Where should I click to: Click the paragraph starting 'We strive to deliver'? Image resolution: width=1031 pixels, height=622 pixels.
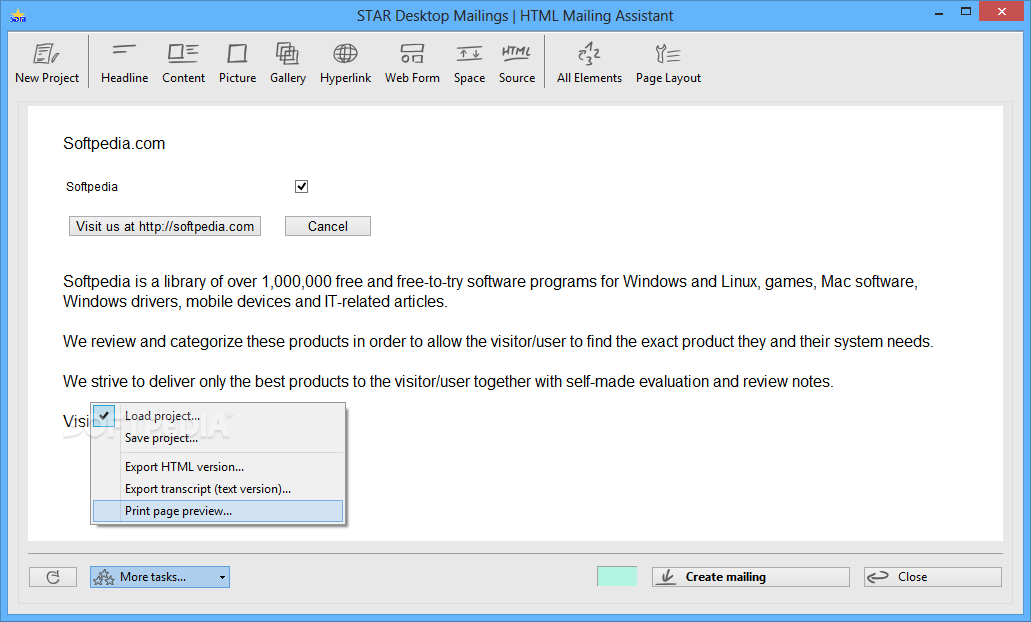tap(448, 381)
